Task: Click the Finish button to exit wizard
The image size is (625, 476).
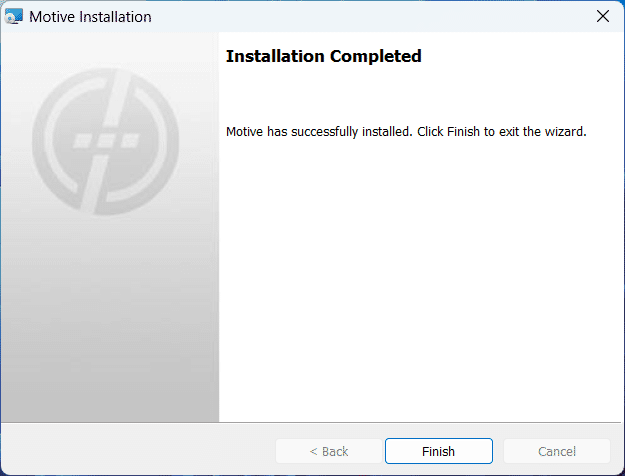Action: click(x=438, y=451)
